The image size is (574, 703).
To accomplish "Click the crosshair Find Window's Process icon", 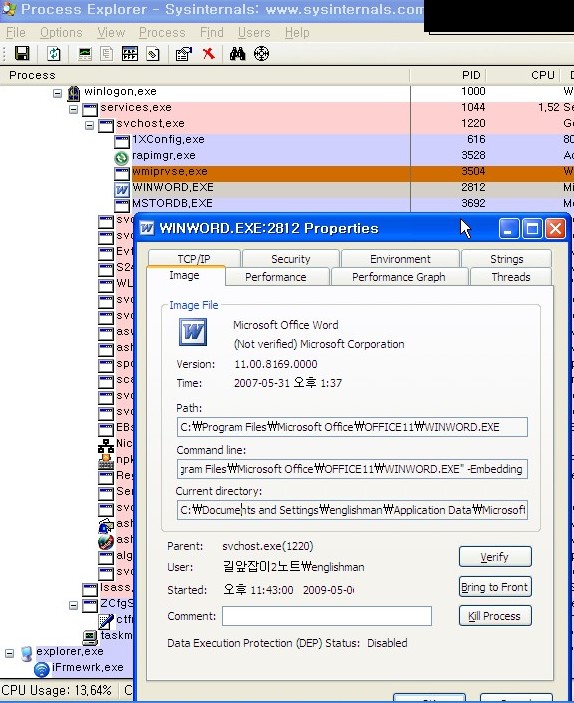I will [261, 54].
